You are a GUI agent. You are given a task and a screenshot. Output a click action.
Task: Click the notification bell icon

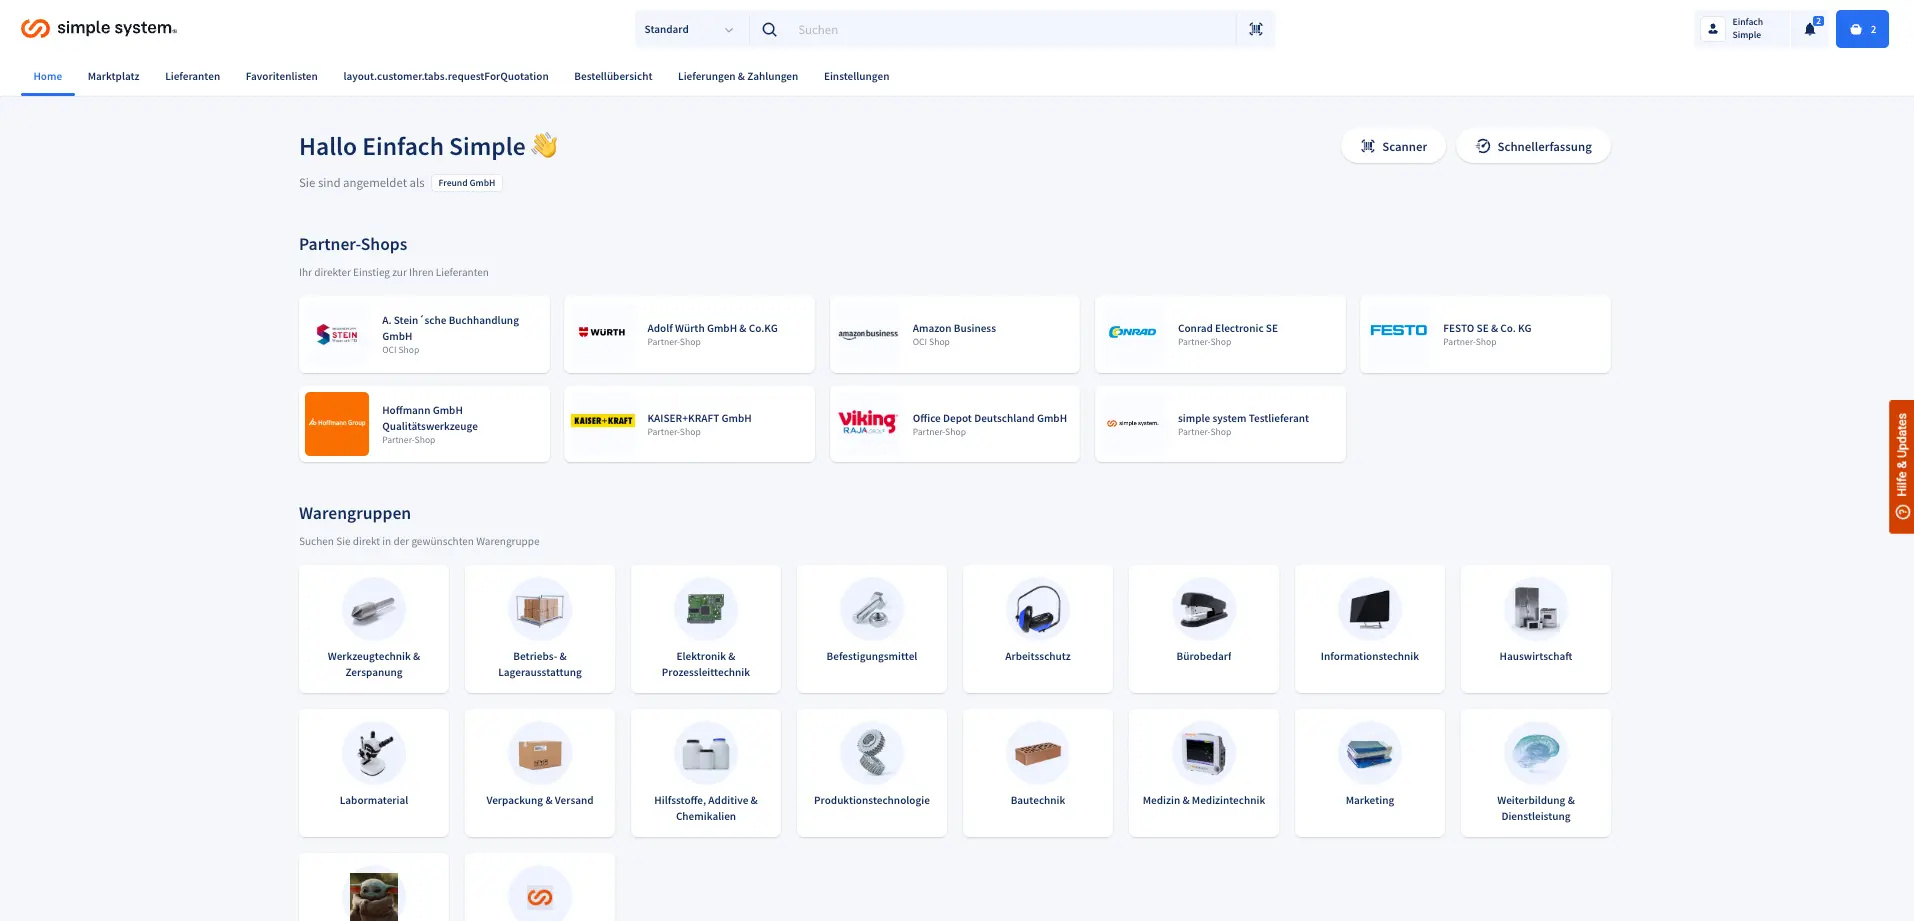[1809, 29]
